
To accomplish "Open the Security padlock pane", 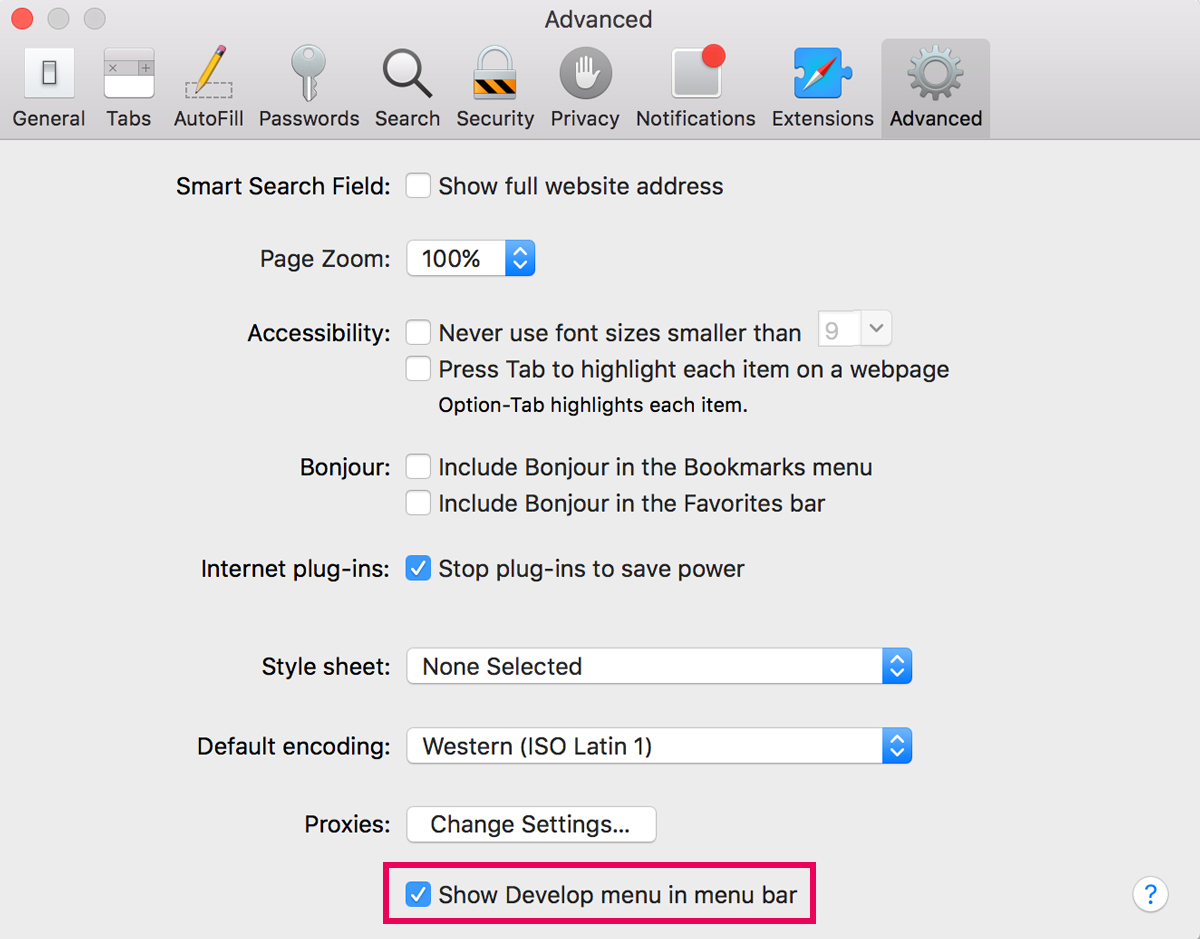I will [495, 88].
